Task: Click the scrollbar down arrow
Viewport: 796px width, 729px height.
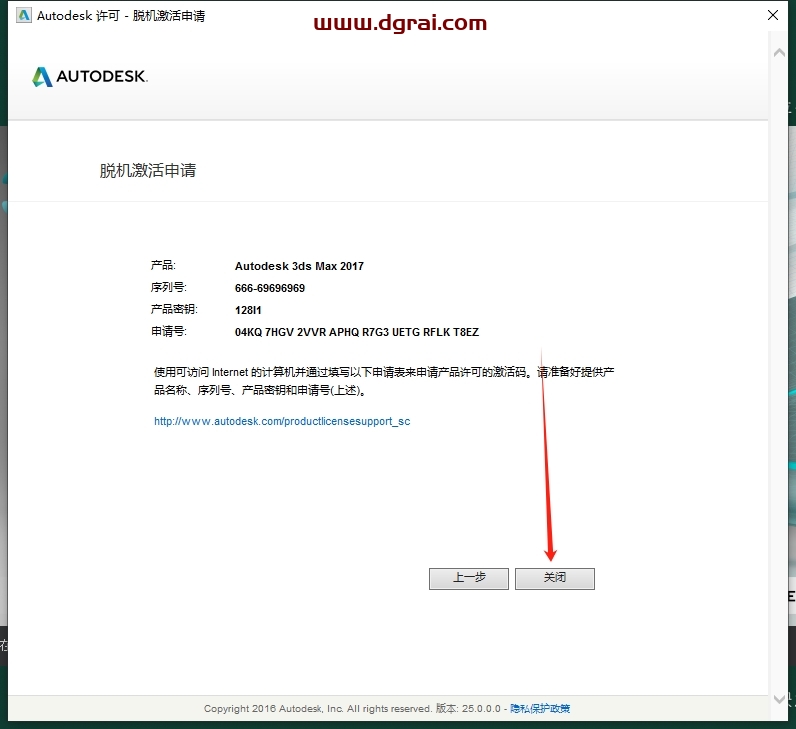Action: point(779,699)
